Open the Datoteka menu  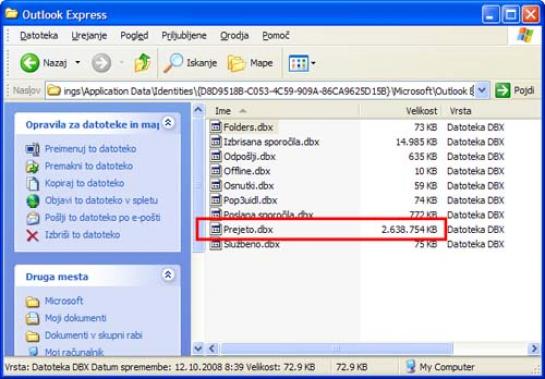[39, 35]
